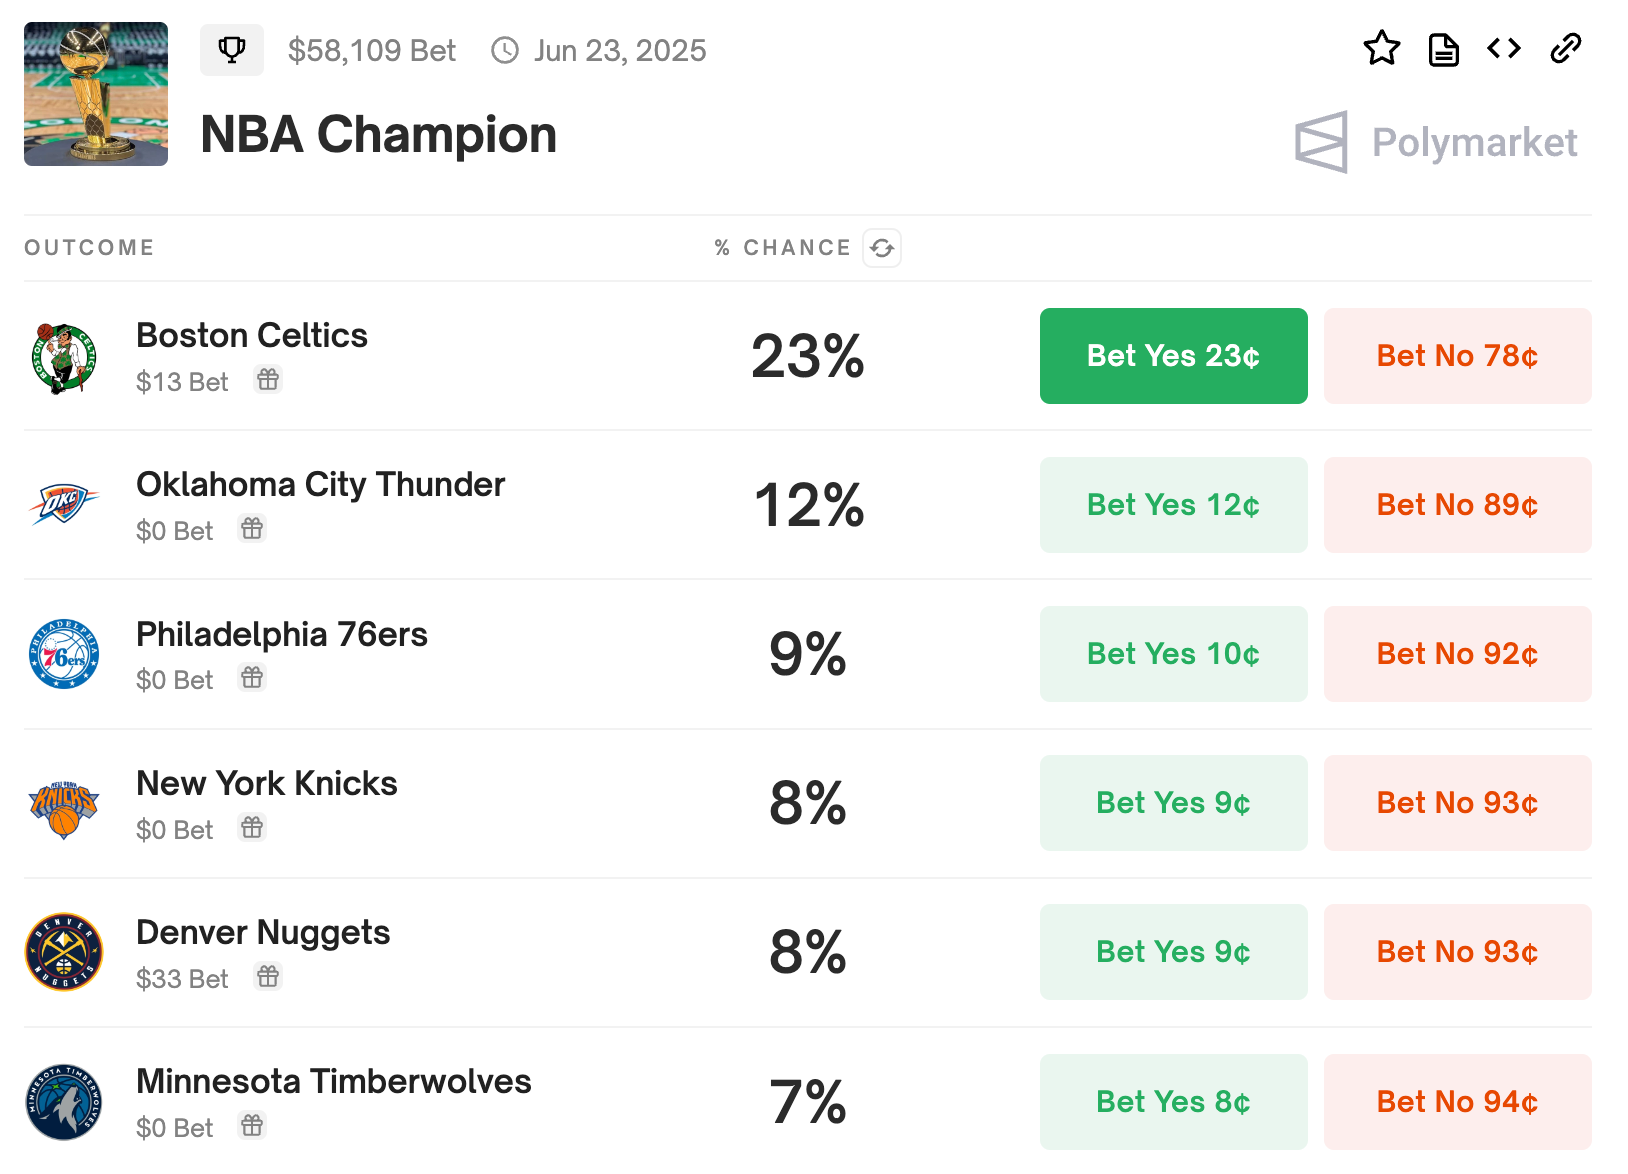Click the star favorite icon
This screenshot has height=1174, width=1628.
point(1381,48)
